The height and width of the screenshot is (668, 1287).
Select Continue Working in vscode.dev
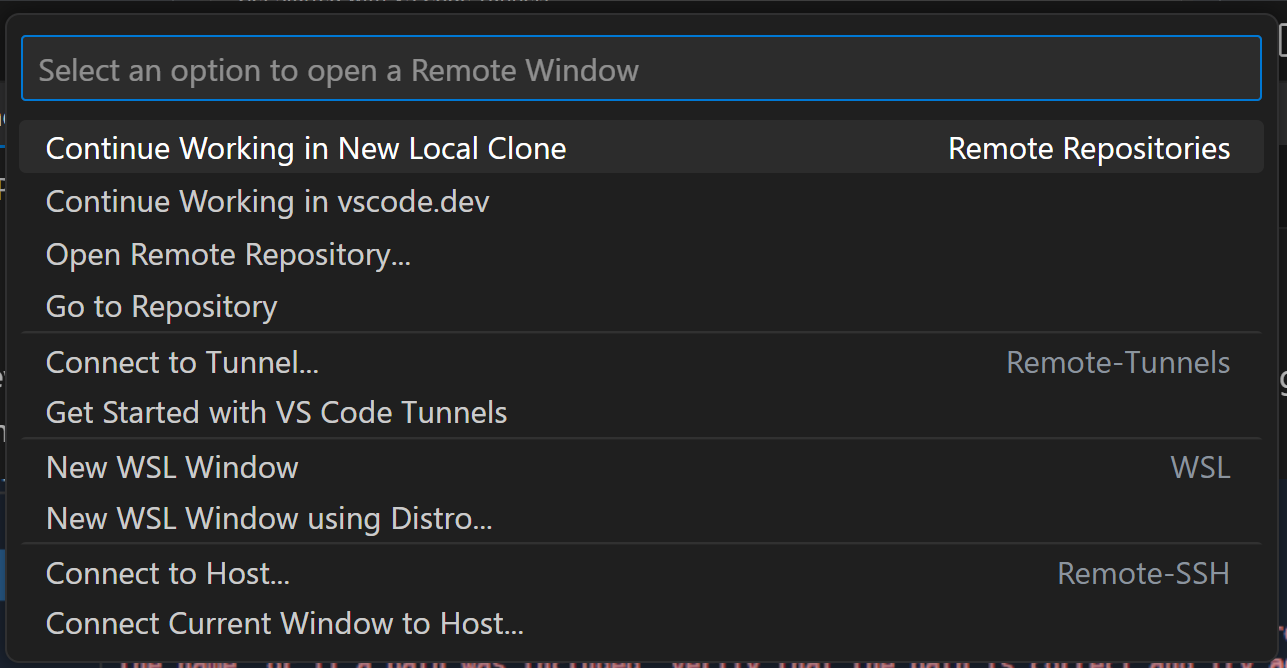(641, 201)
